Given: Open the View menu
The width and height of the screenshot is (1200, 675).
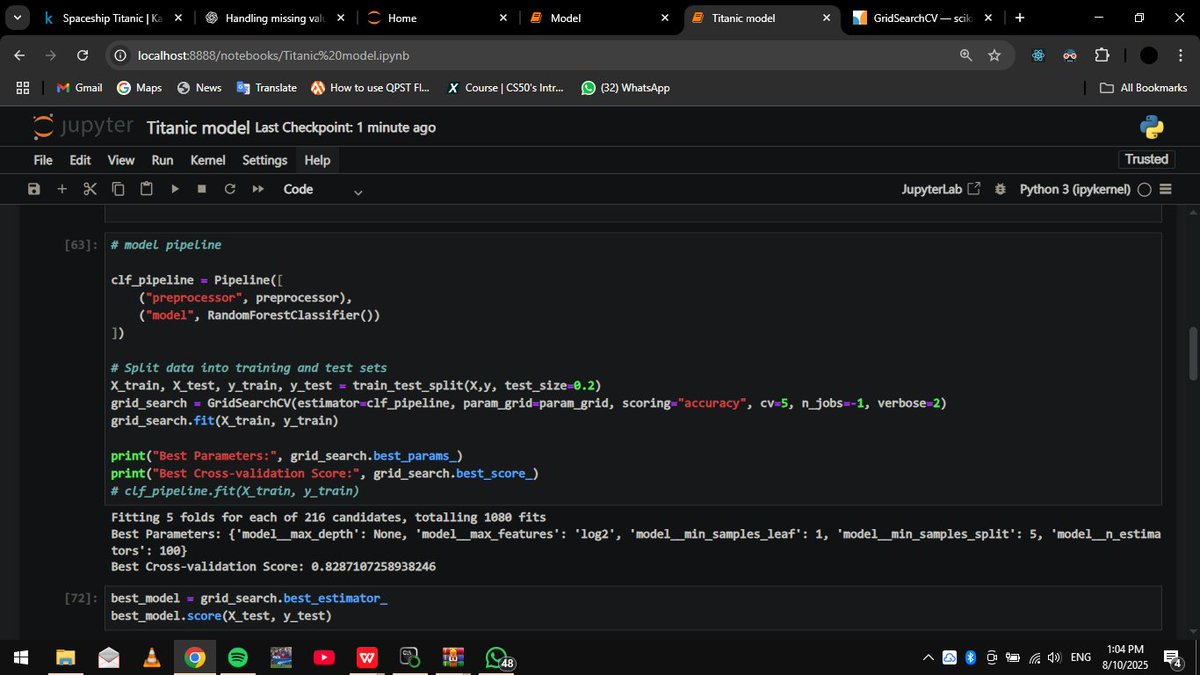Looking at the screenshot, I should pos(121,160).
